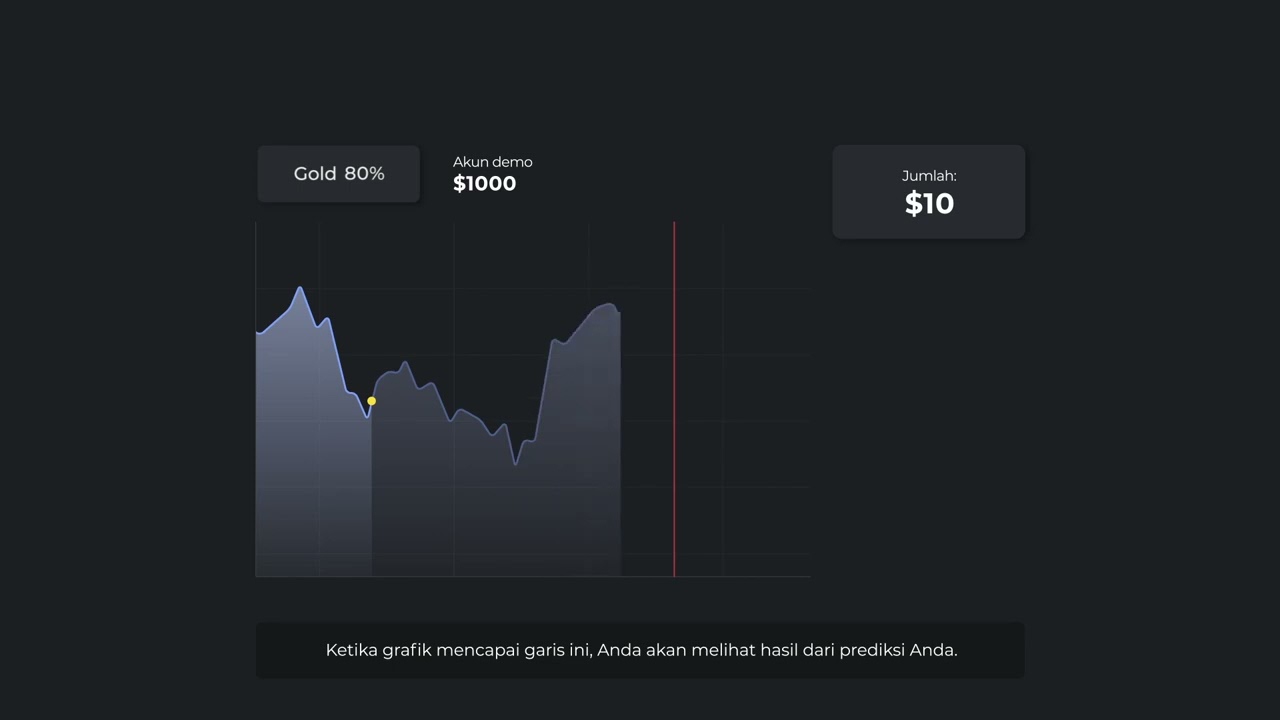Viewport: 1280px width, 720px height.
Task: Click the Jumlah: label
Action: pyautogui.click(x=929, y=176)
